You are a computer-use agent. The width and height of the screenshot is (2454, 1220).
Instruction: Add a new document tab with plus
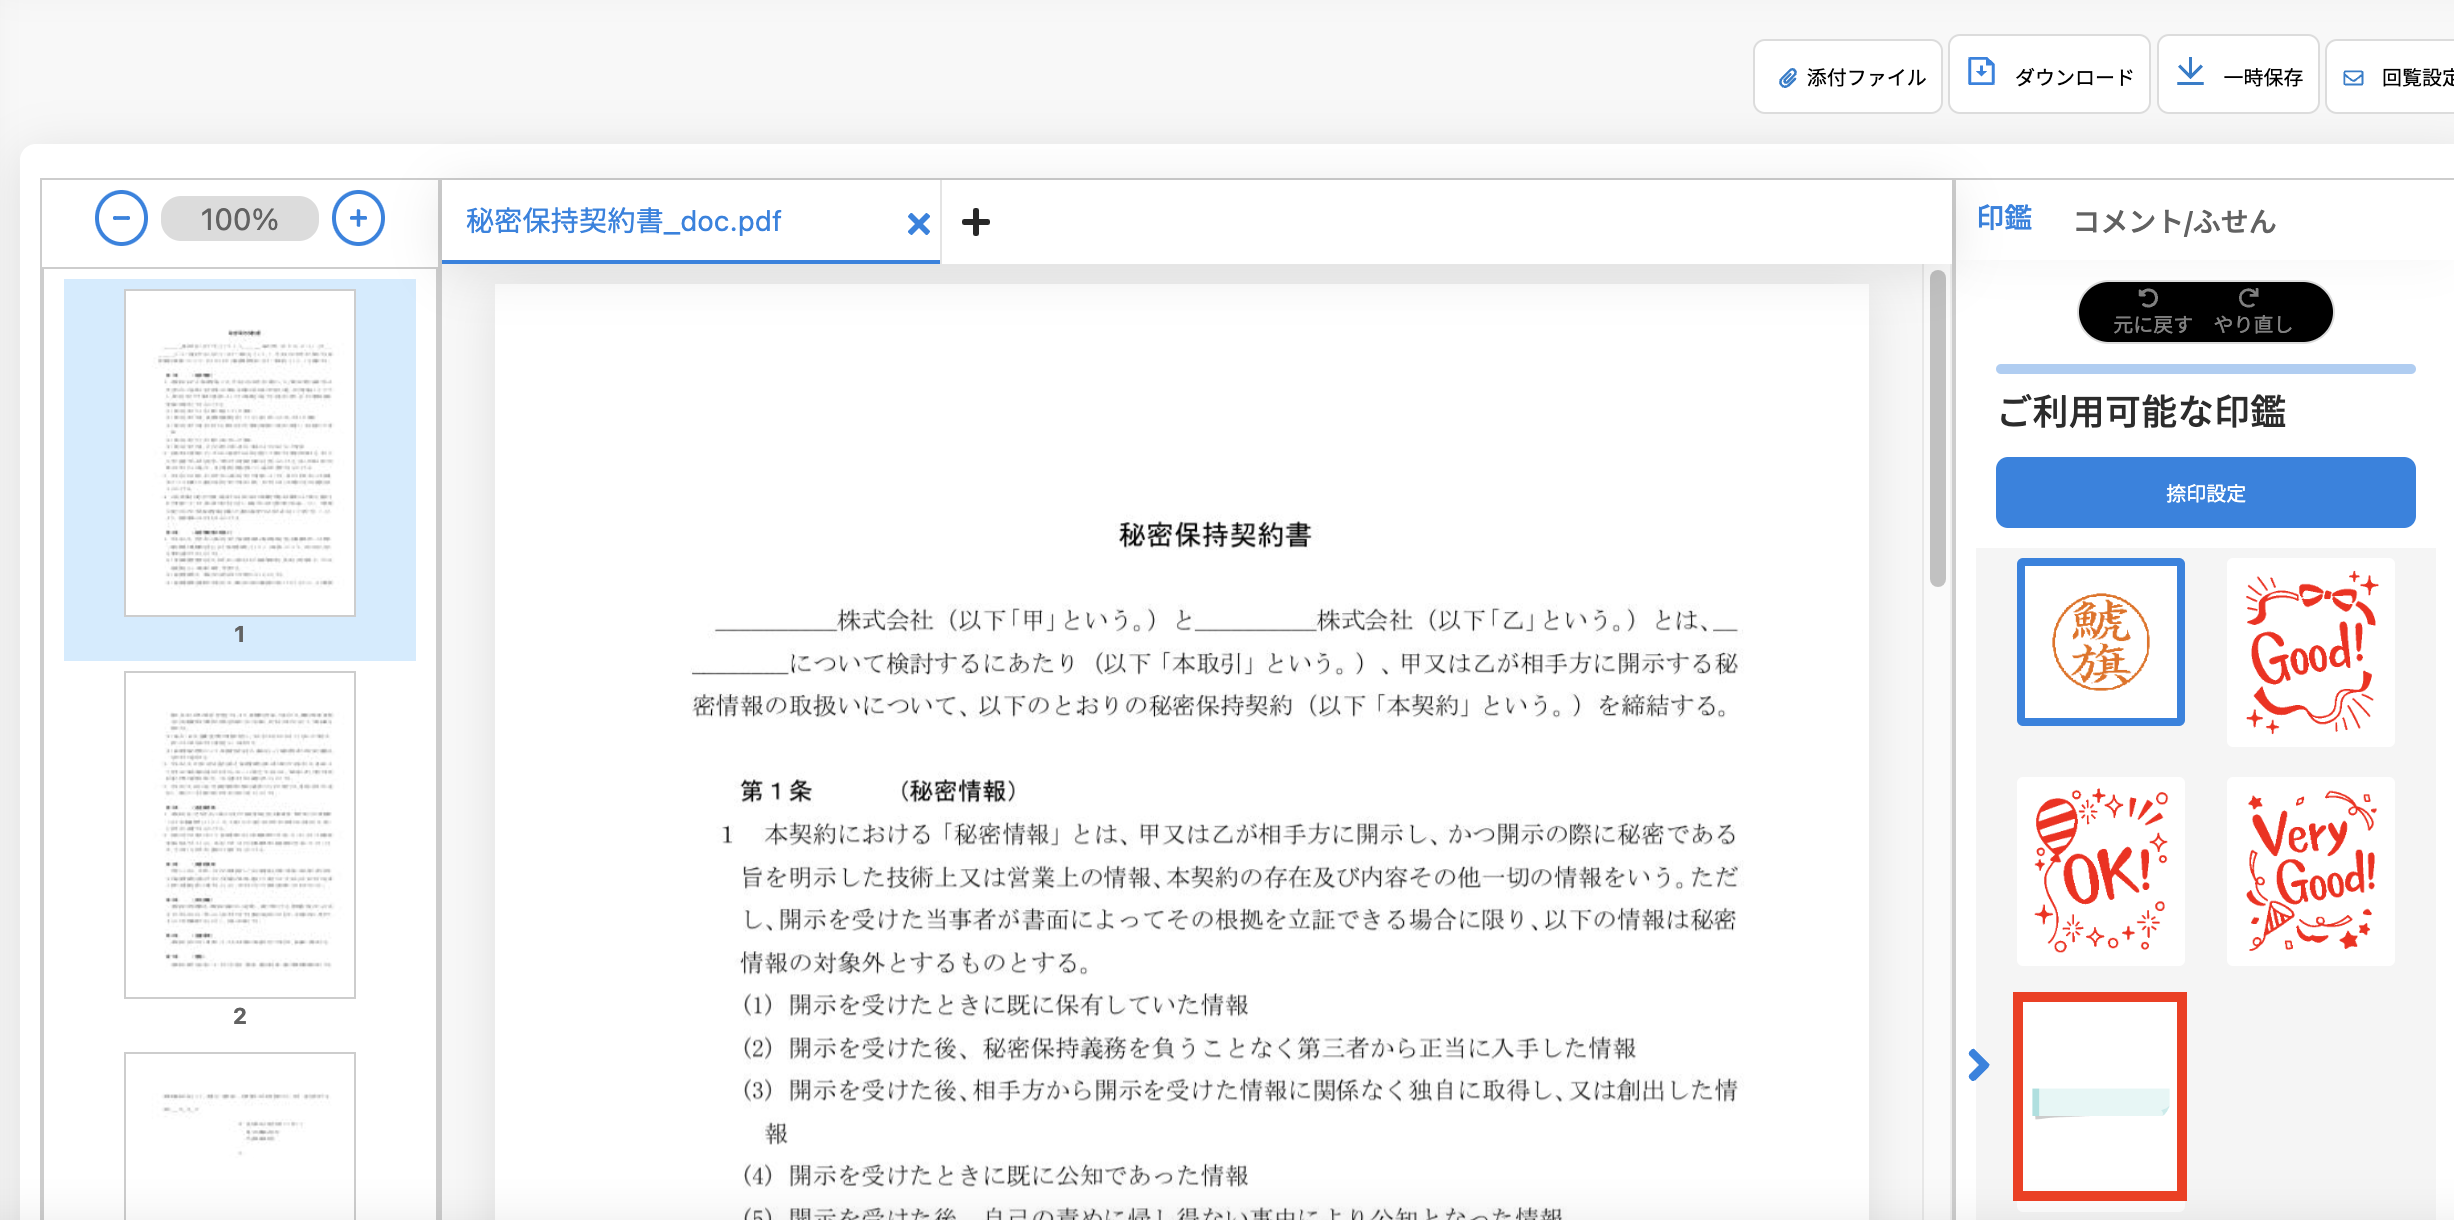click(976, 222)
